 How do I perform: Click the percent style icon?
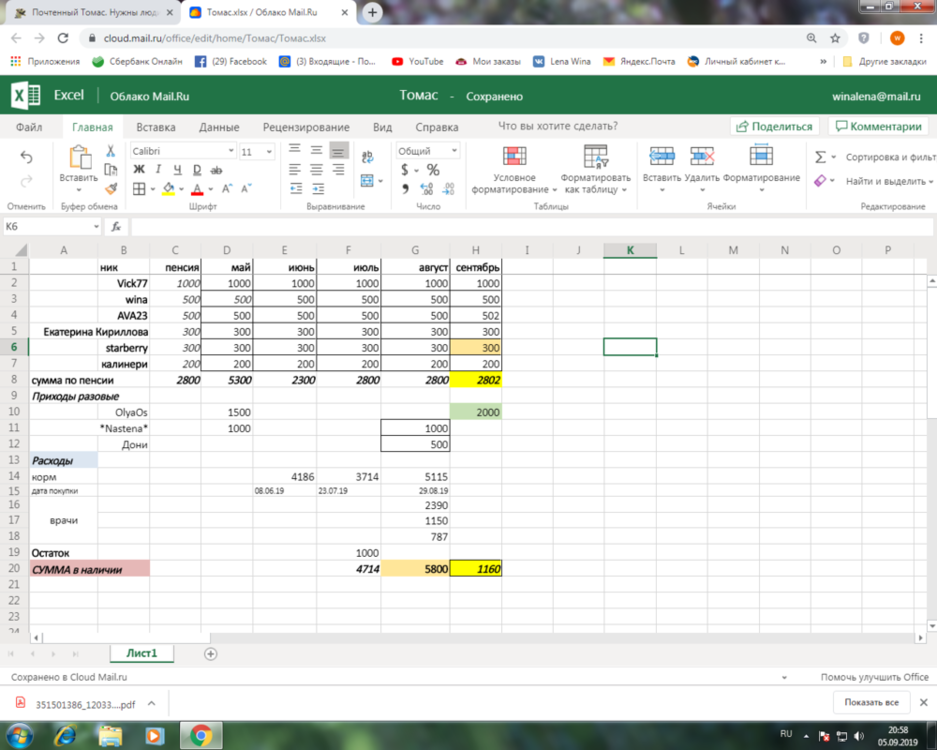[x=433, y=170]
